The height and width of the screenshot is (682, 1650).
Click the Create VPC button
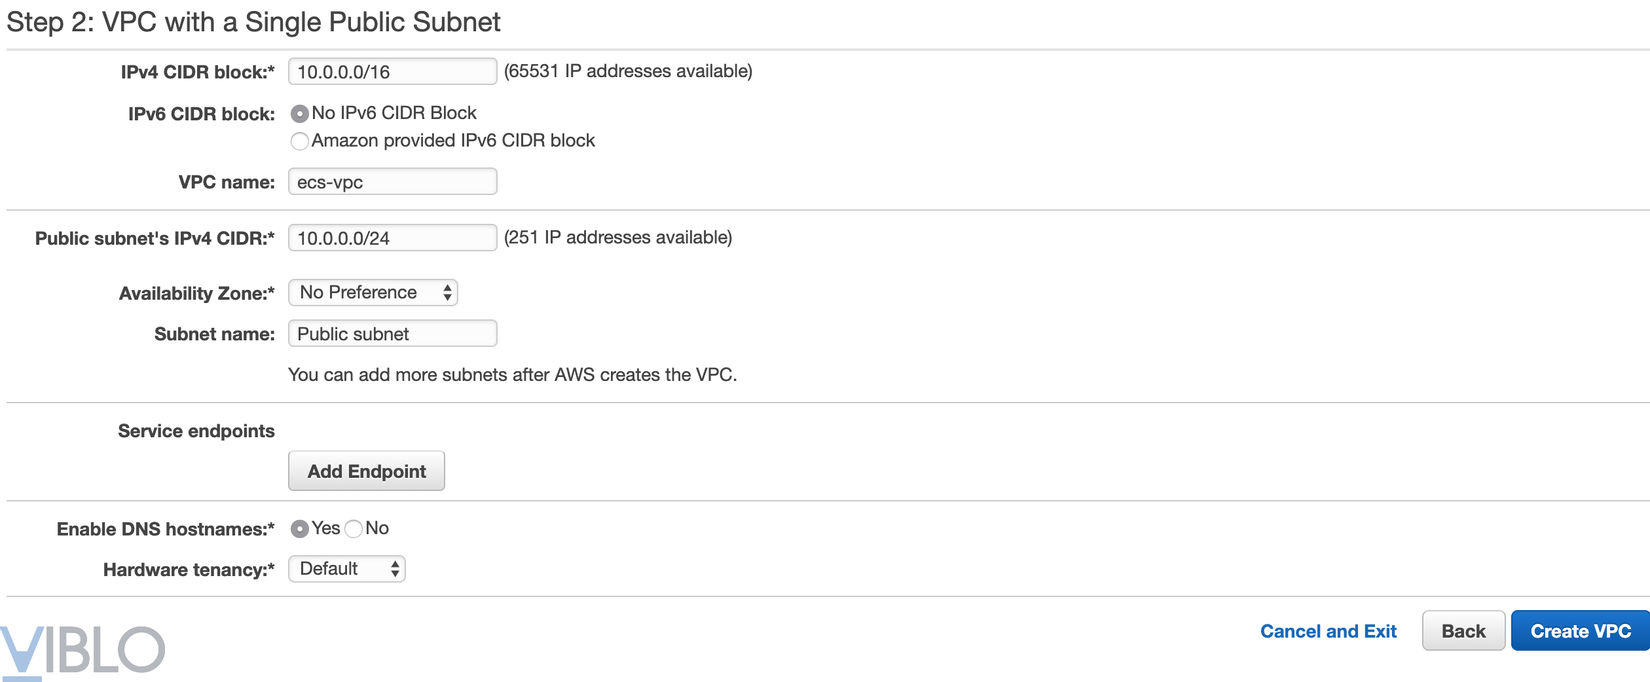[1580, 631]
